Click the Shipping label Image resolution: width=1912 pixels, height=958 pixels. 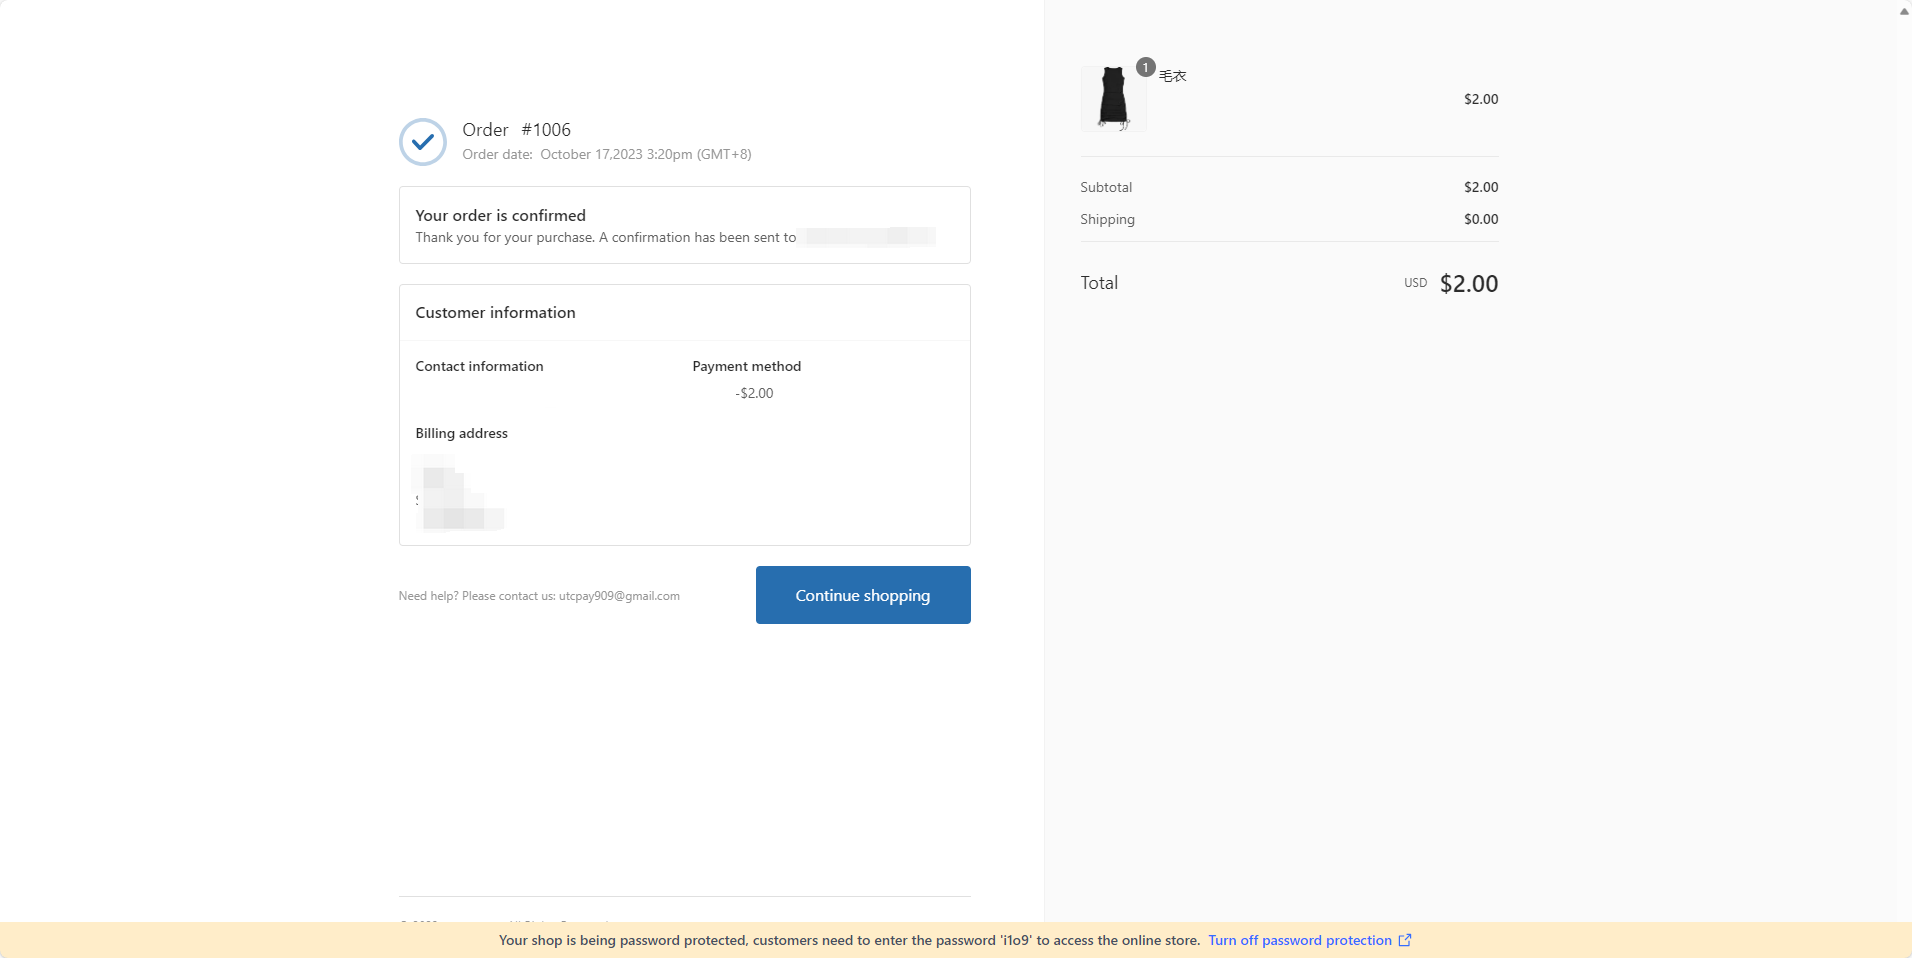click(x=1107, y=219)
